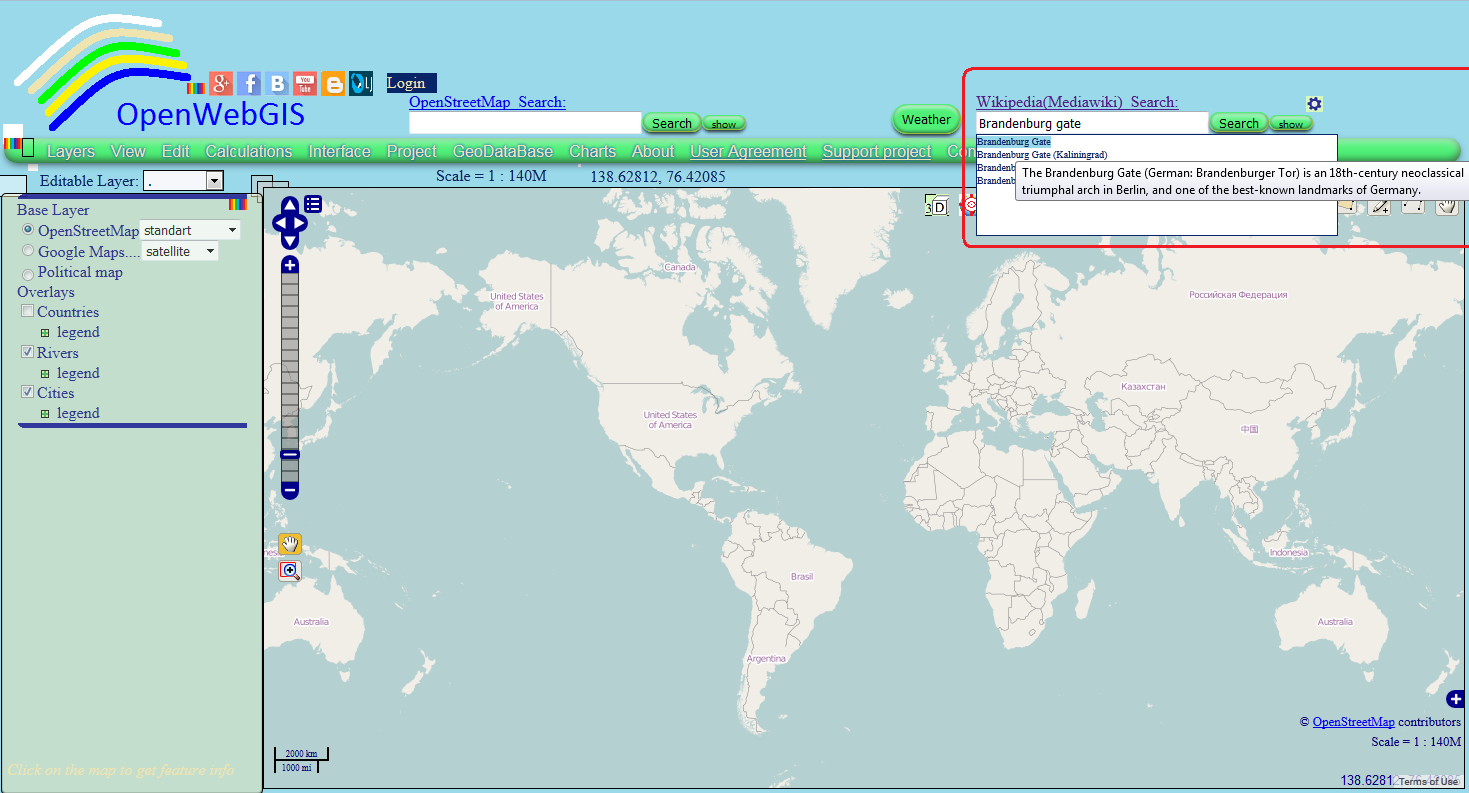Enable the Countries overlay

pos(27,311)
